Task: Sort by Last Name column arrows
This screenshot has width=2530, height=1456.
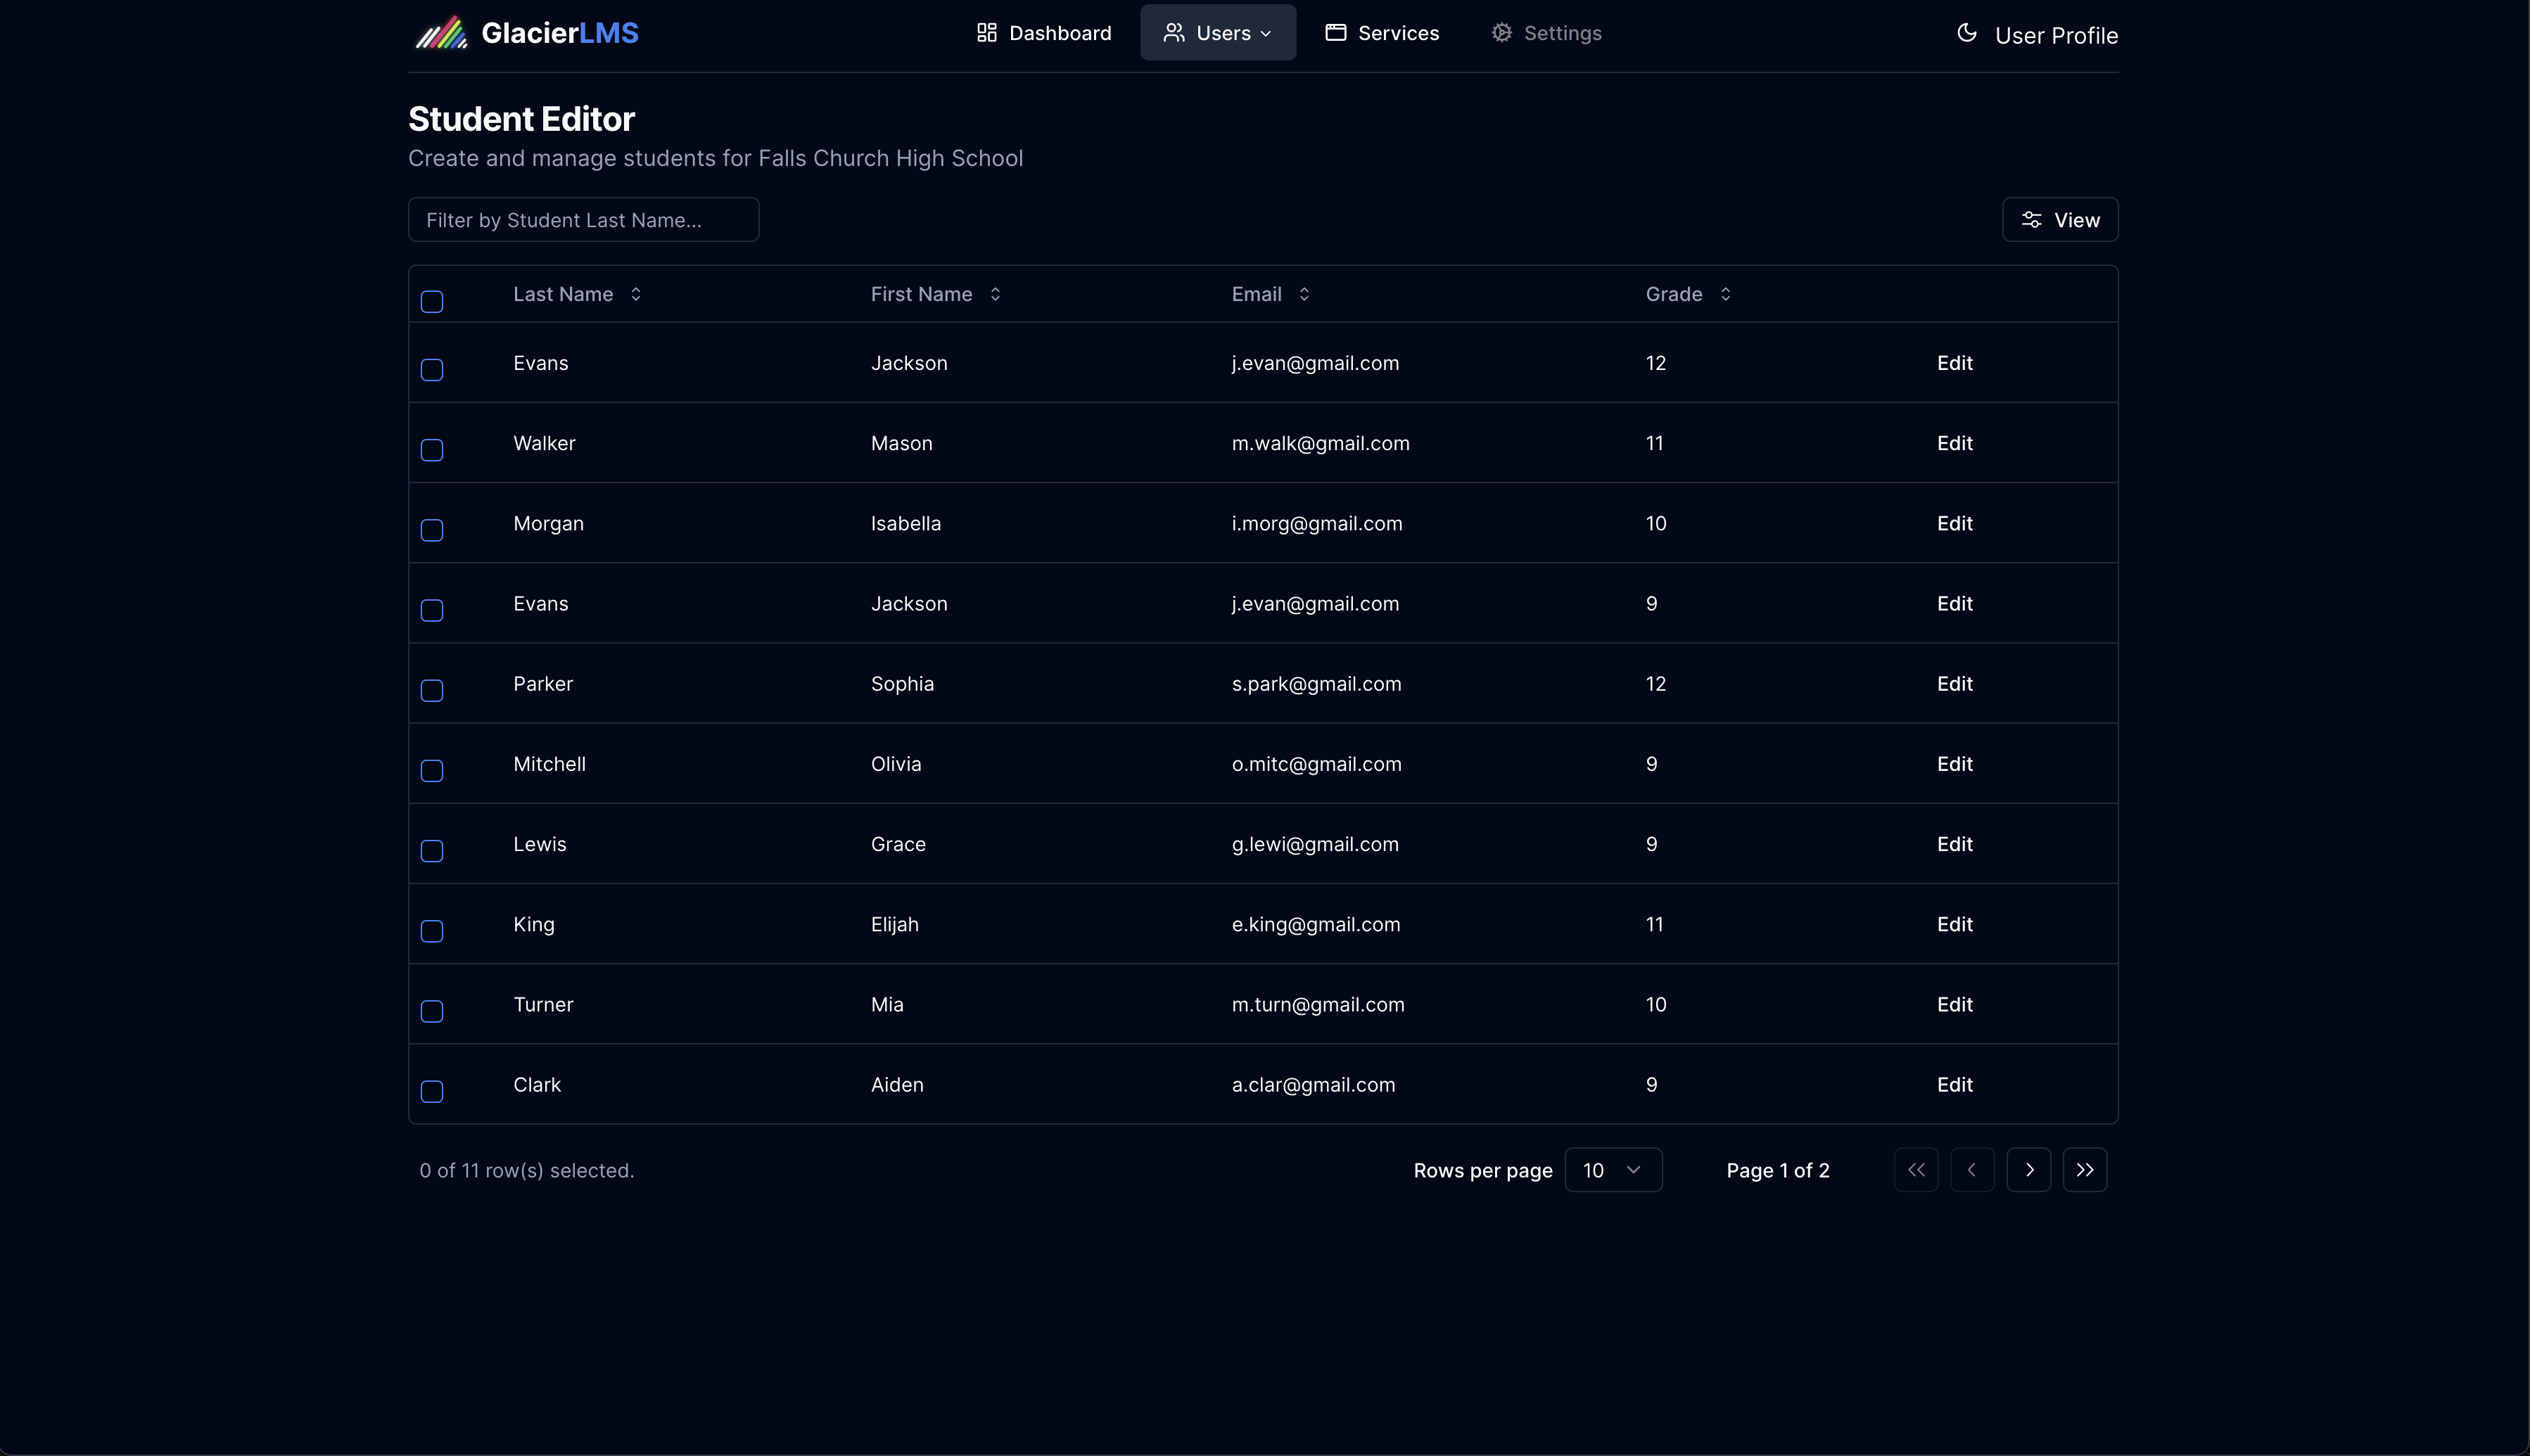Action: pyautogui.click(x=635, y=294)
